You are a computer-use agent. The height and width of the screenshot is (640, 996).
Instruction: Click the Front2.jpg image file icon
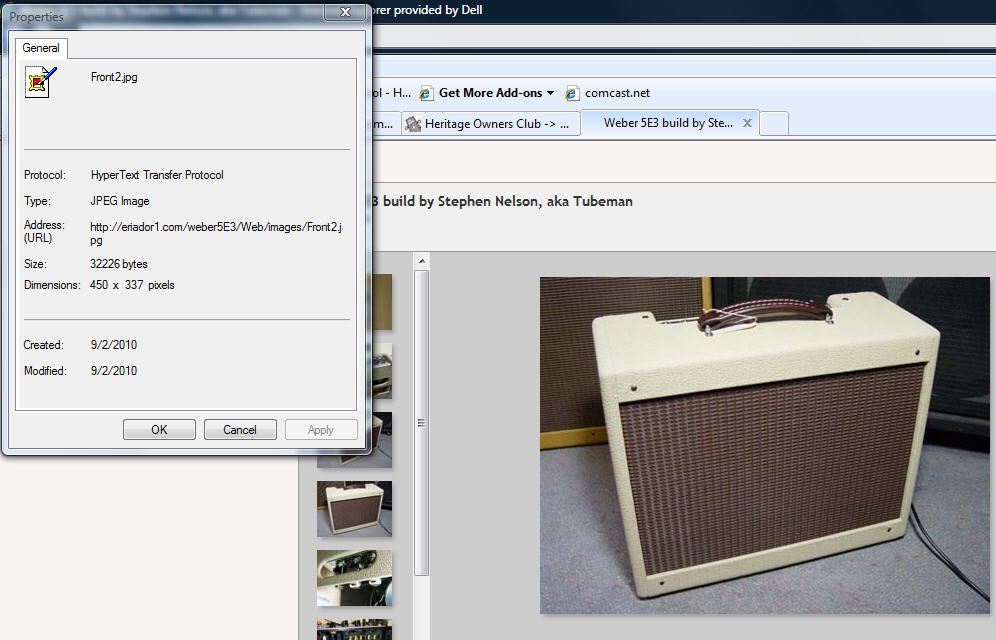tap(41, 82)
